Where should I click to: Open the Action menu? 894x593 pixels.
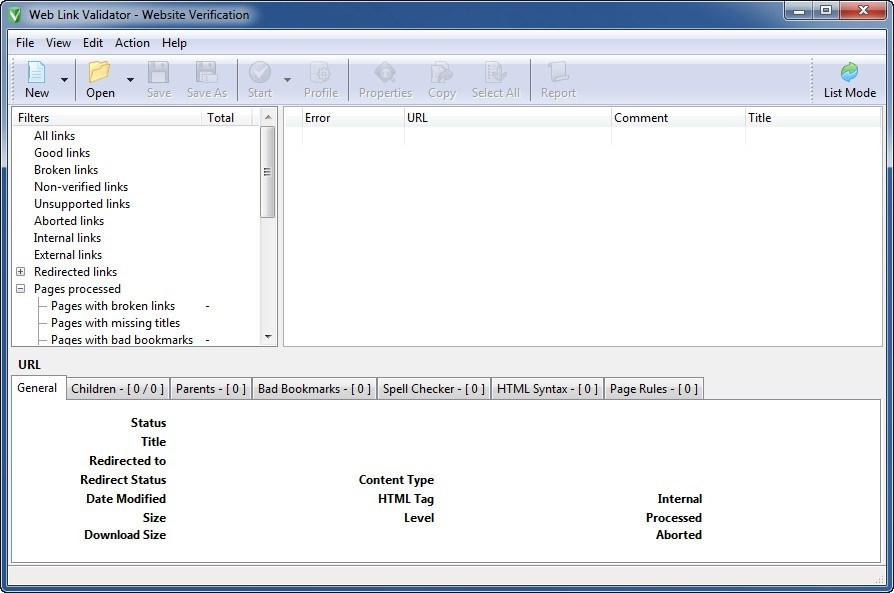point(132,43)
